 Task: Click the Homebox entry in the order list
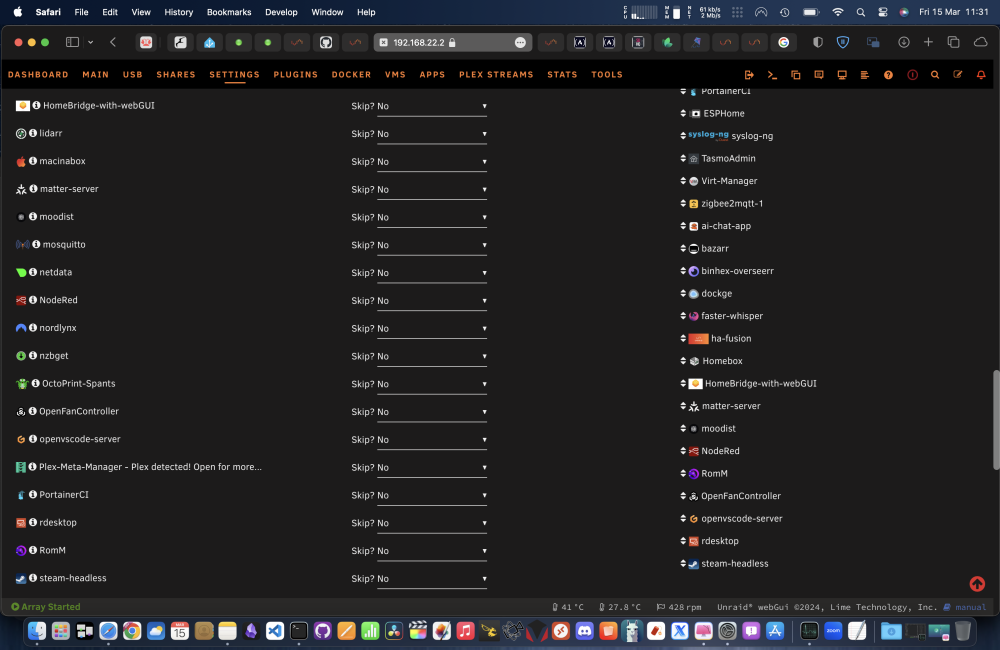712,361
